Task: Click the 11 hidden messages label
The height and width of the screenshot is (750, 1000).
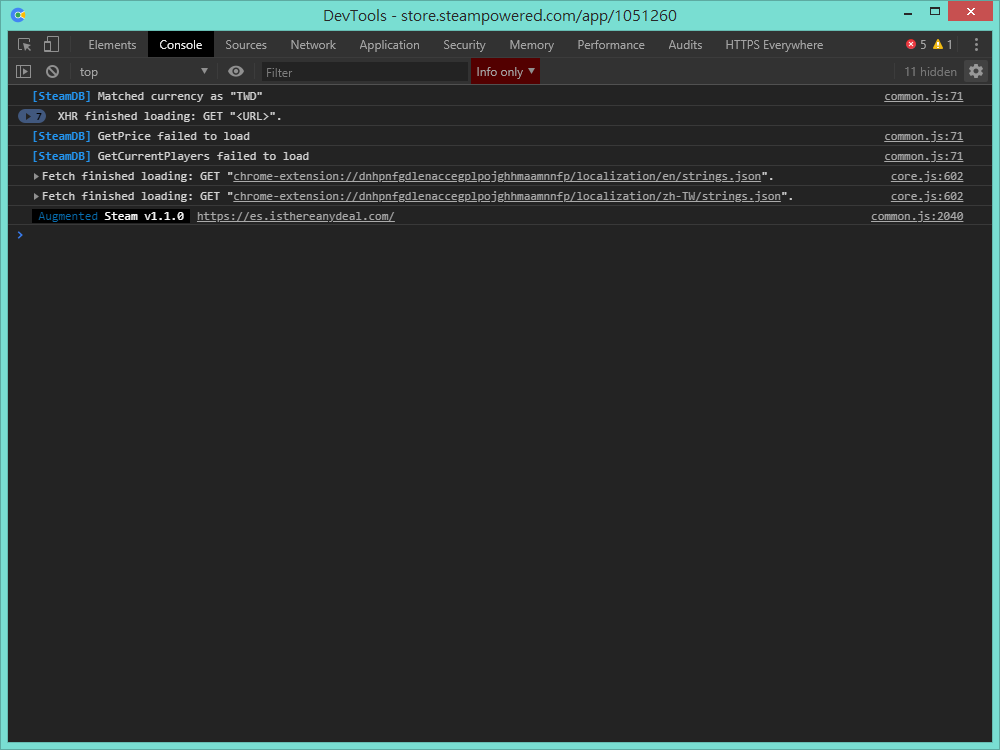Action: 930,71
